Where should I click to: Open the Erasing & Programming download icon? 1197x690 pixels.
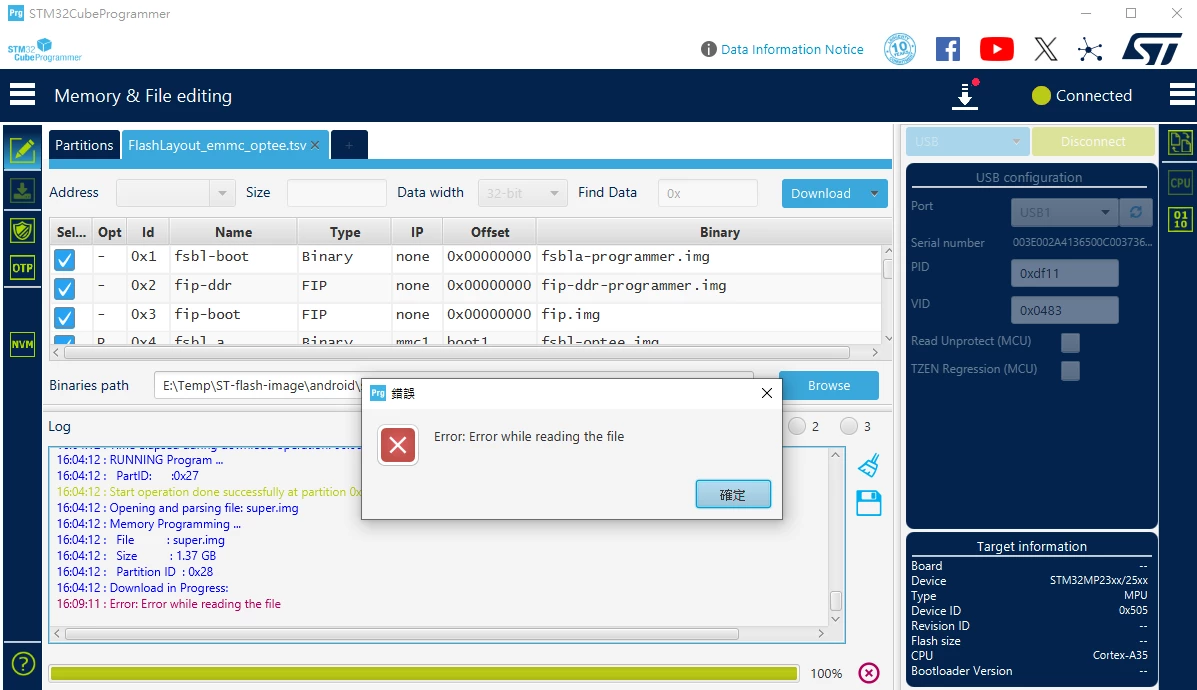(23, 191)
